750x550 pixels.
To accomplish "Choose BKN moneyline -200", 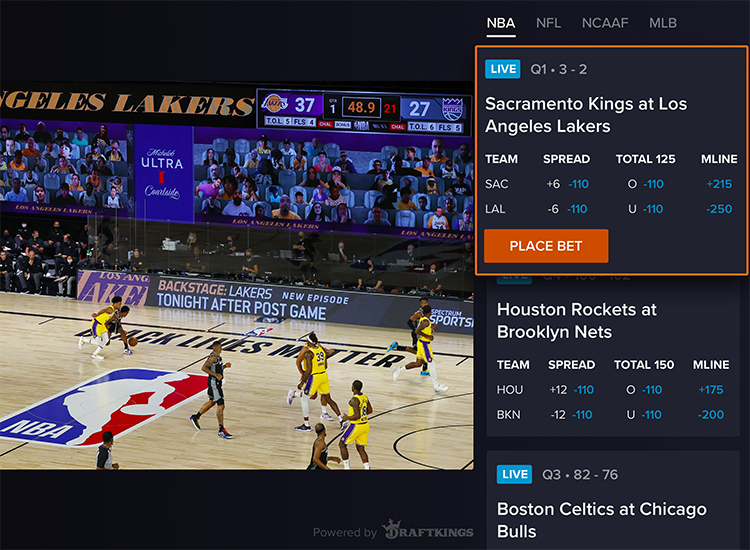I will (711, 415).
